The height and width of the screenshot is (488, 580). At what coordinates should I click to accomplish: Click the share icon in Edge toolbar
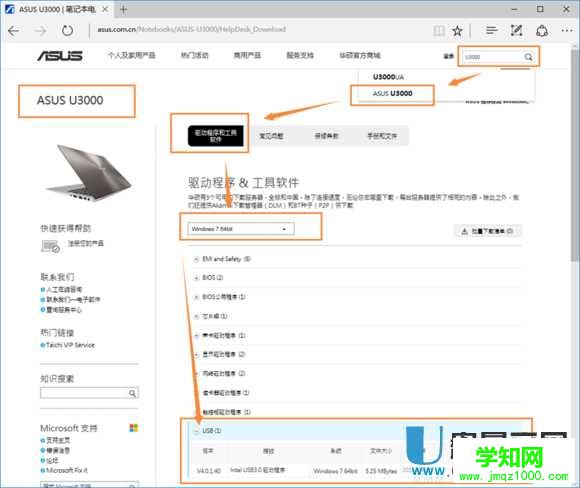point(542,30)
